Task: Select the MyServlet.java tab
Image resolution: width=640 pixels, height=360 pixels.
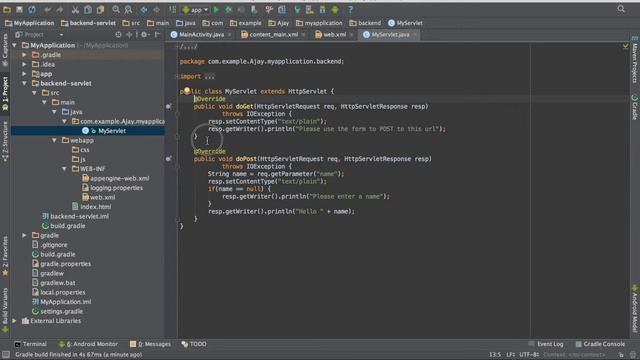Action: tap(390, 35)
